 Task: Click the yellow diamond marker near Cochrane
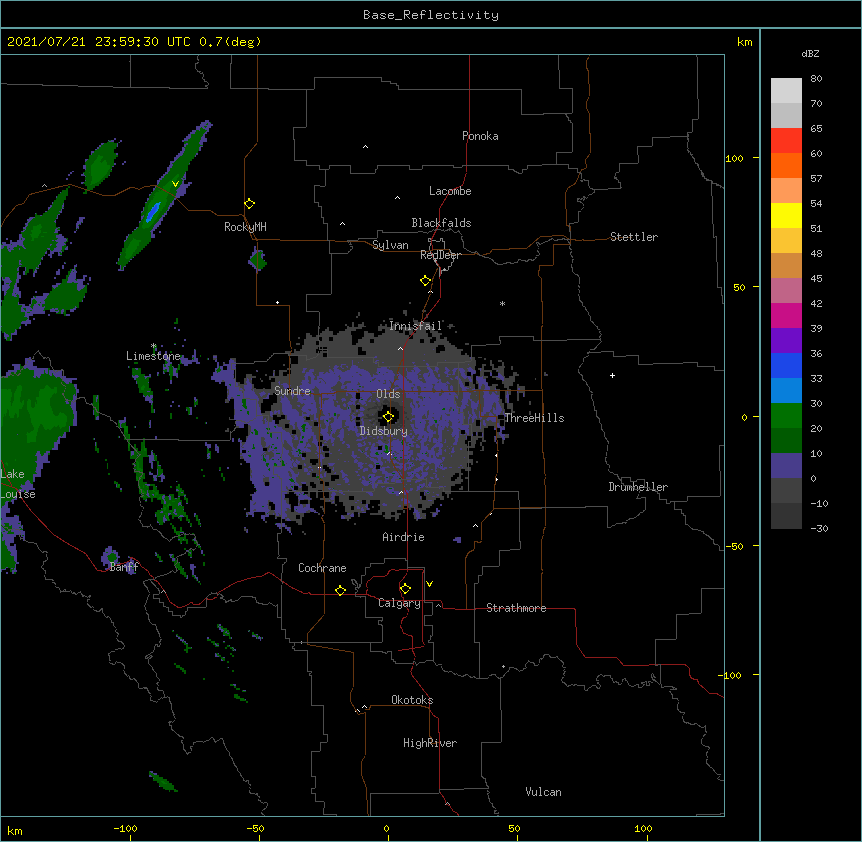point(340,590)
